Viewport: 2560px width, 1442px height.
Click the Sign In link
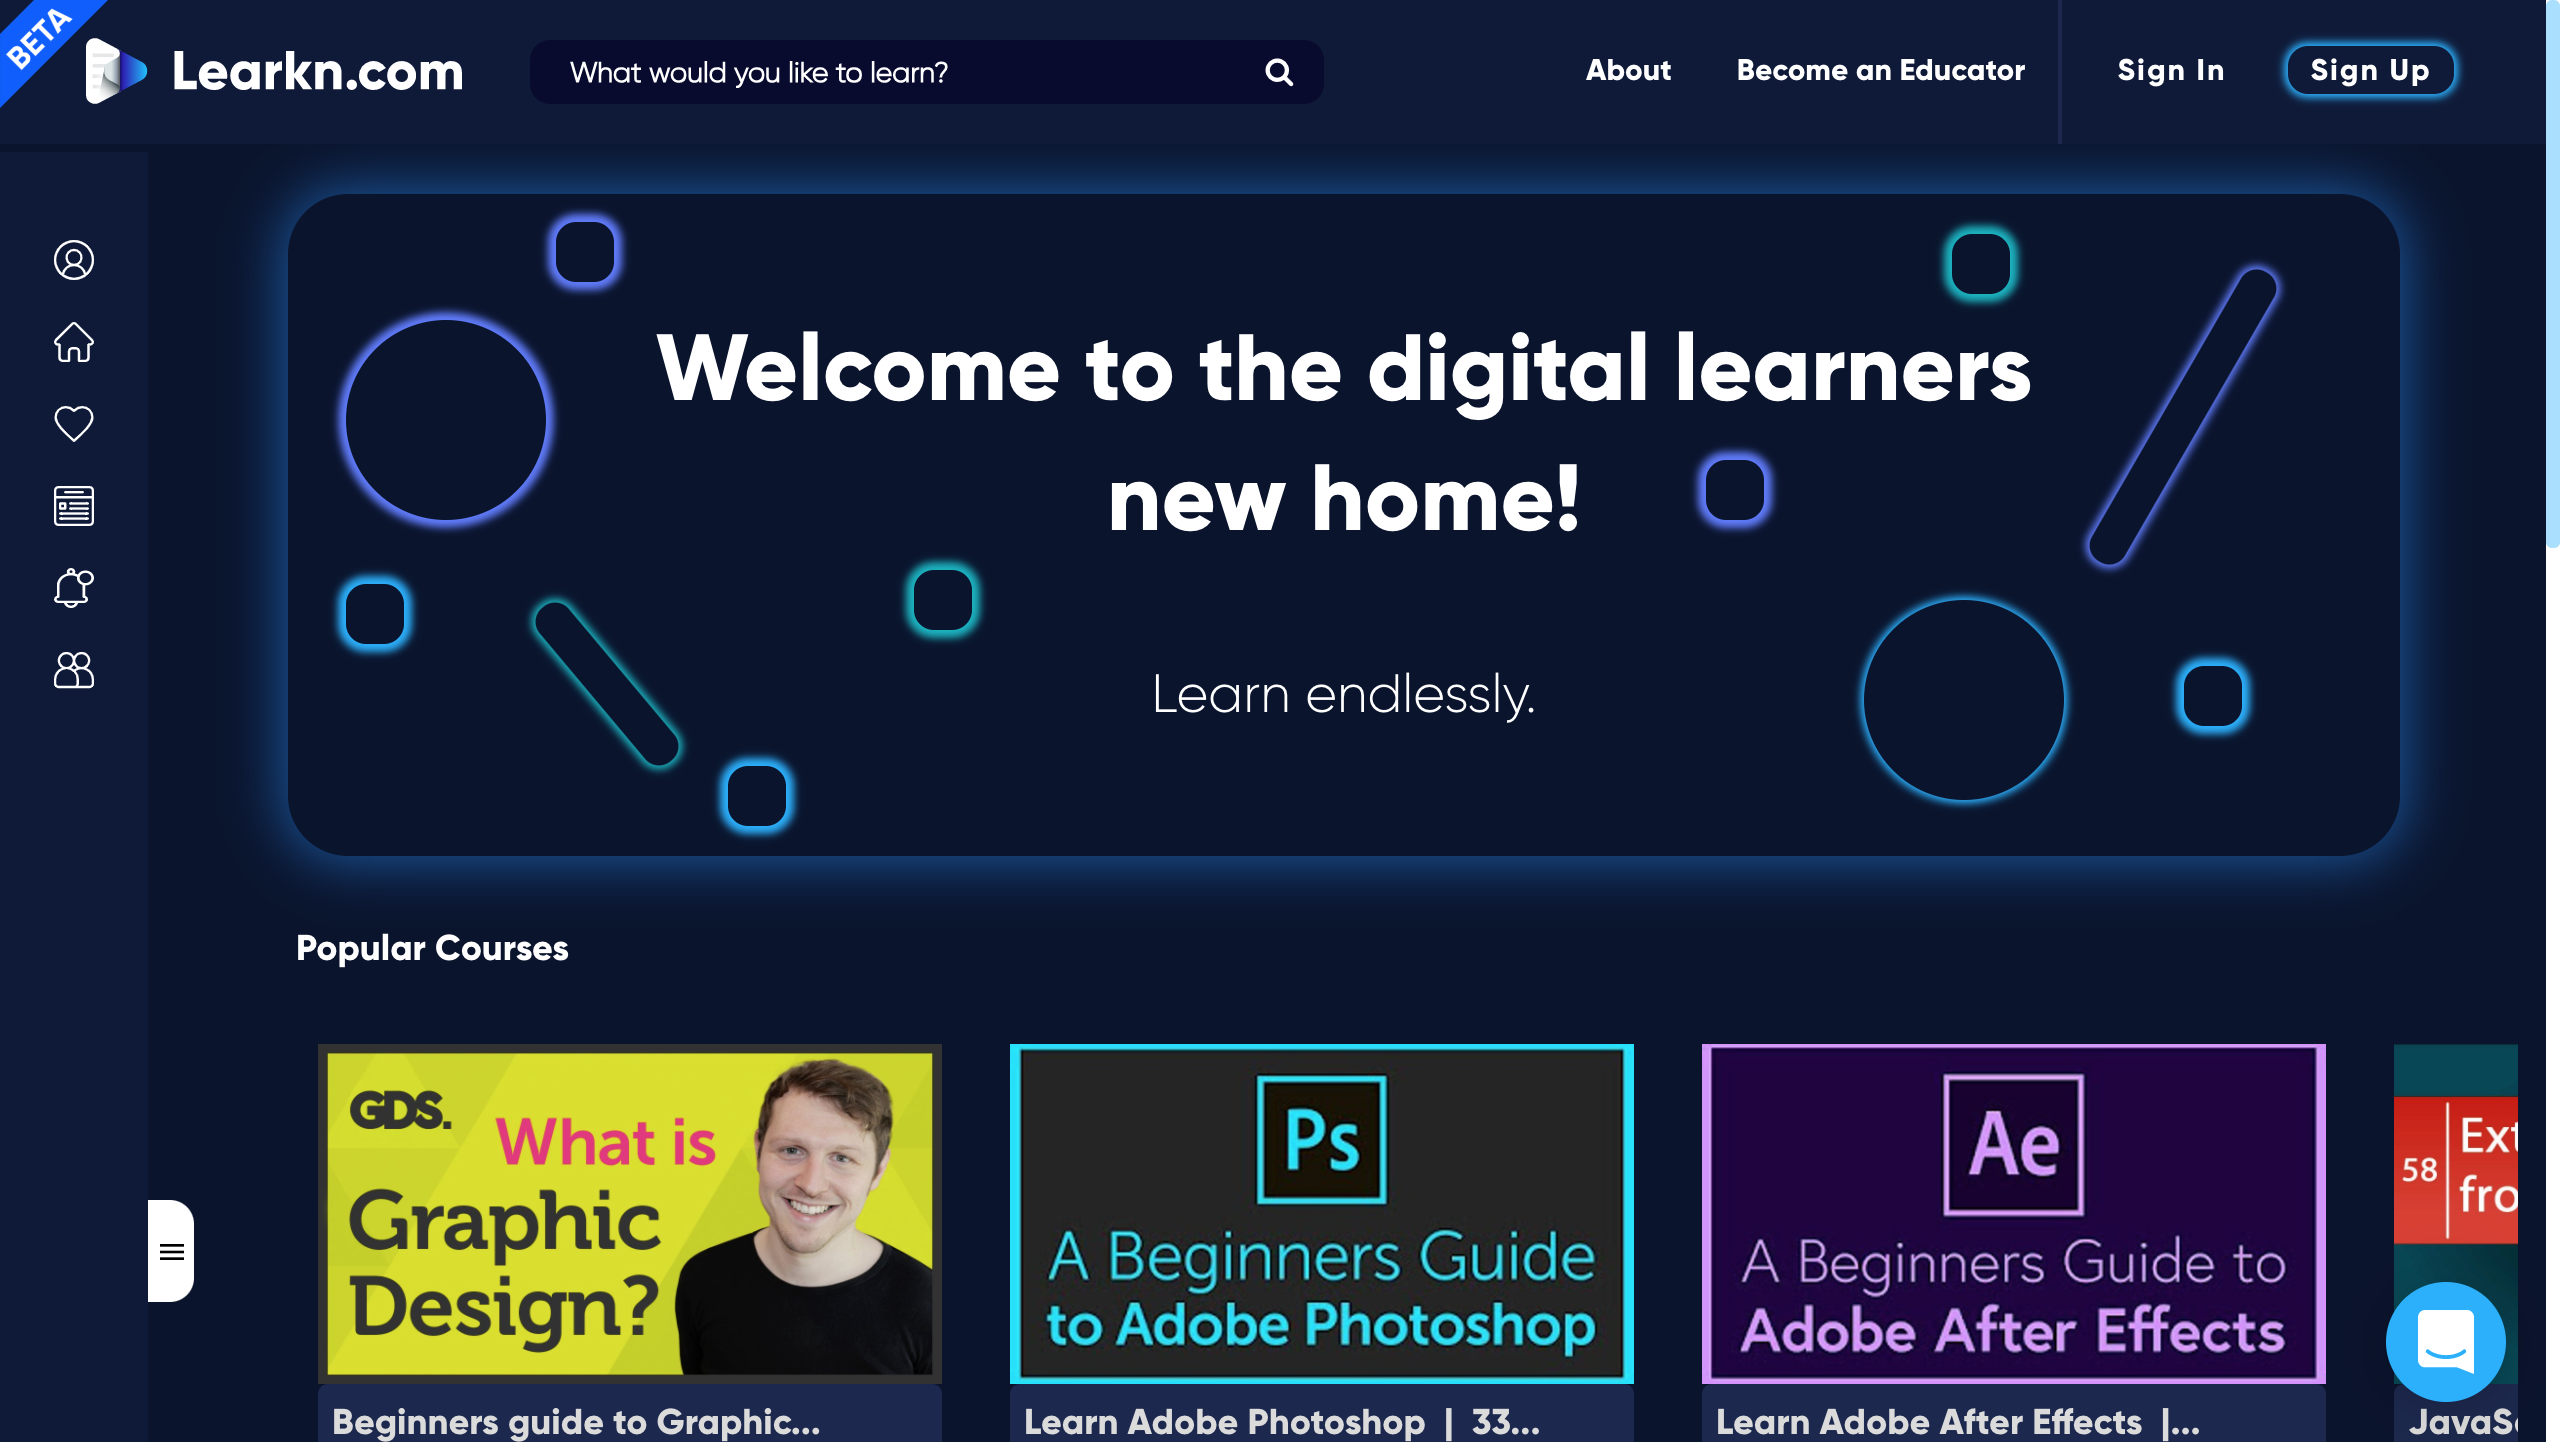point(2171,70)
